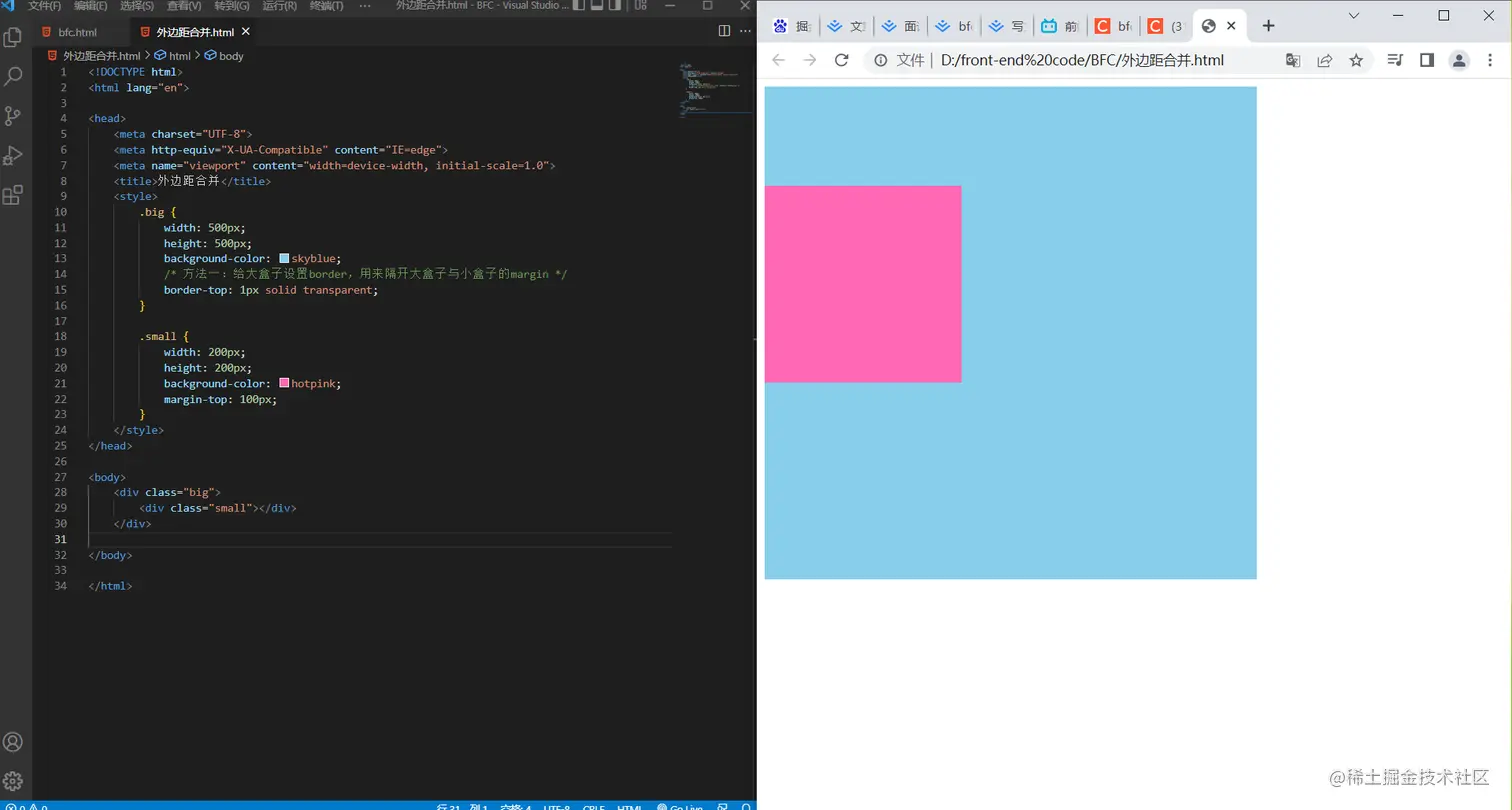Open the Search view in VS Code

[14, 76]
